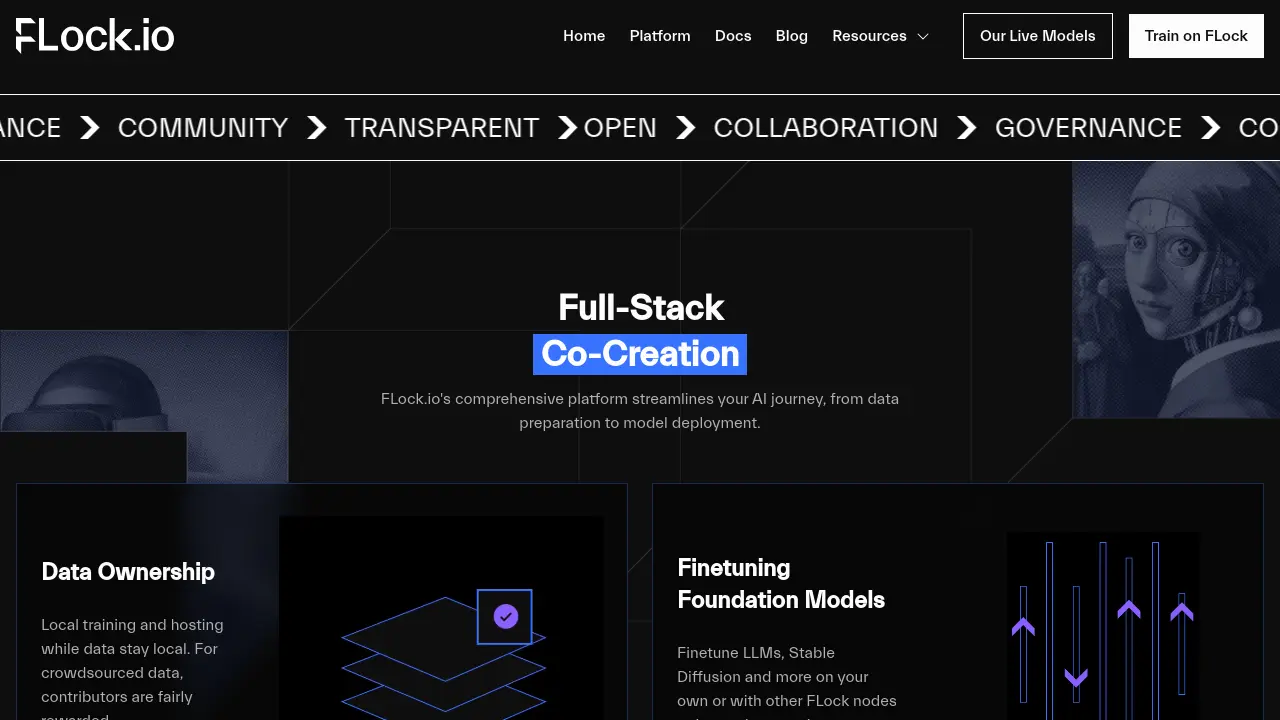Click the OPEN marquee text

coord(620,128)
